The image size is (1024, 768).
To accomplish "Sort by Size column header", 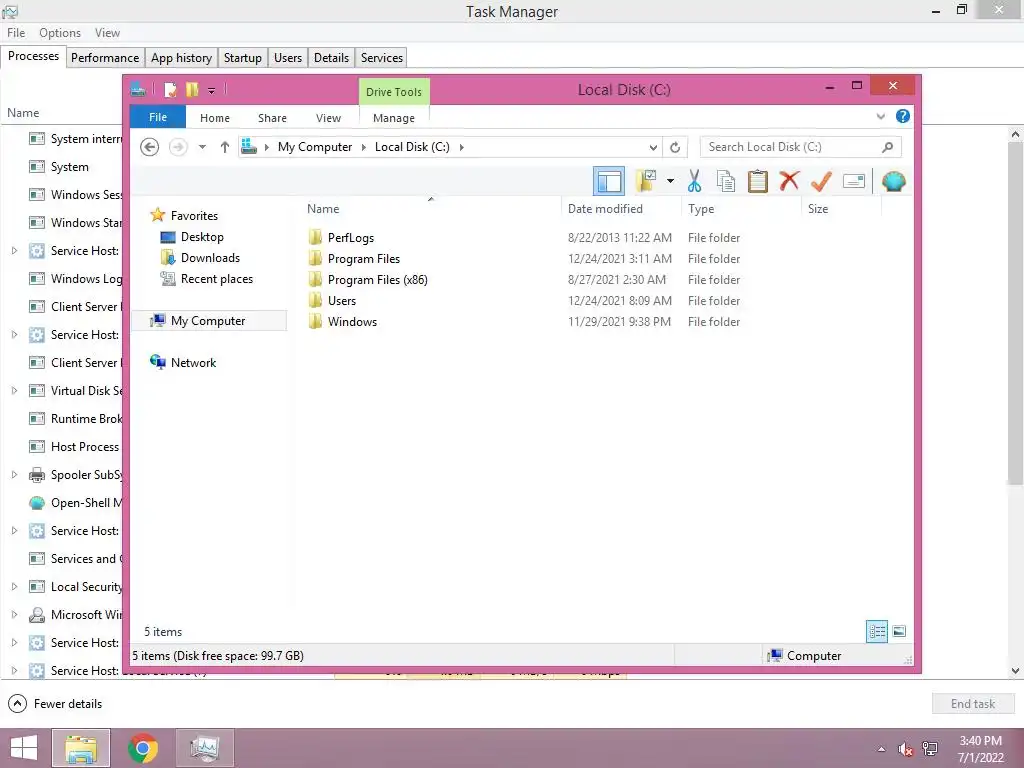I will pos(841,208).
